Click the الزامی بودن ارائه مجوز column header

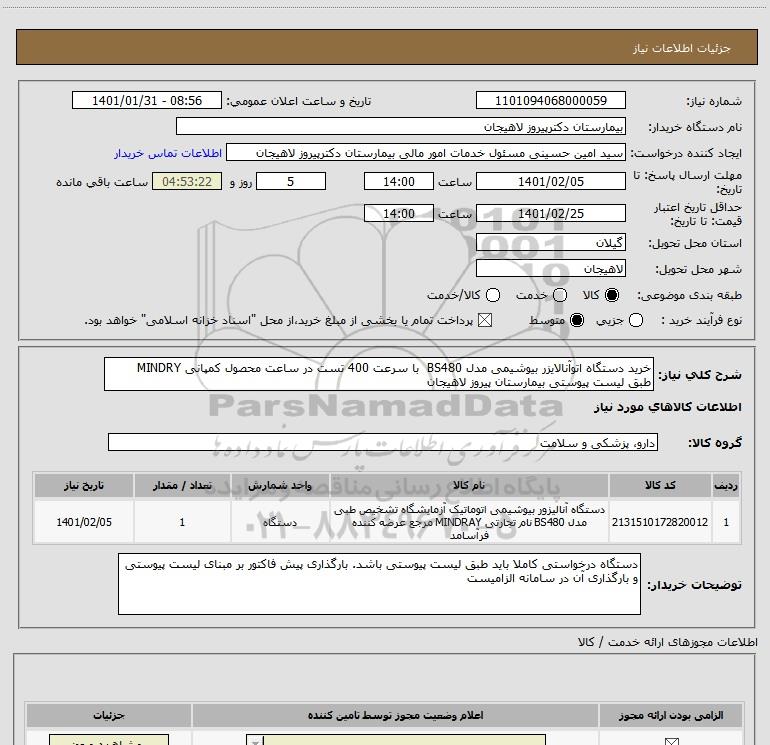pyautogui.click(x=671, y=715)
